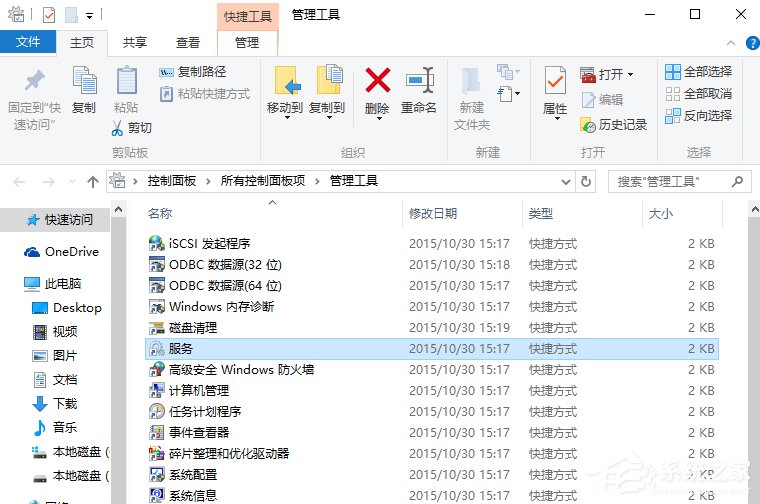The image size is (760, 504).
Task: Click the blue Help question mark icon
Action: (x=753, y=43)
